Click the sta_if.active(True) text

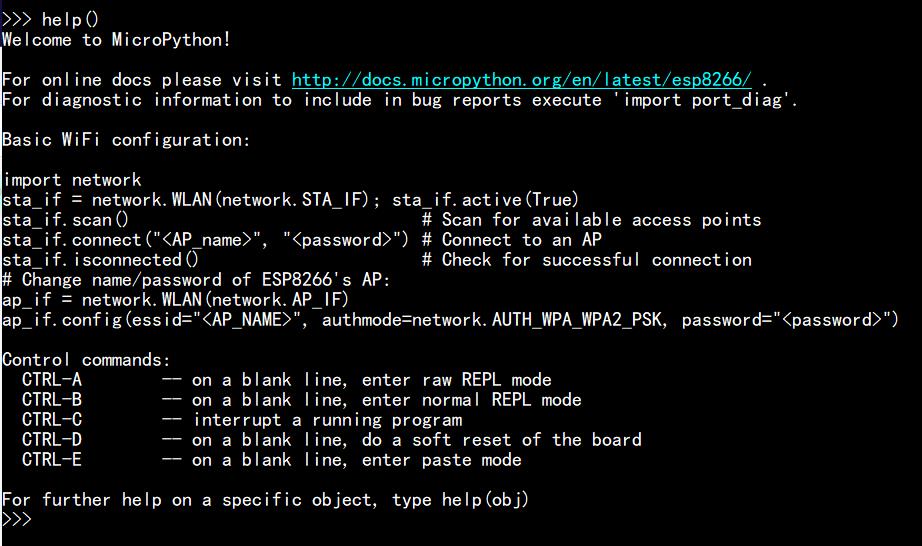tap(485, 200)
